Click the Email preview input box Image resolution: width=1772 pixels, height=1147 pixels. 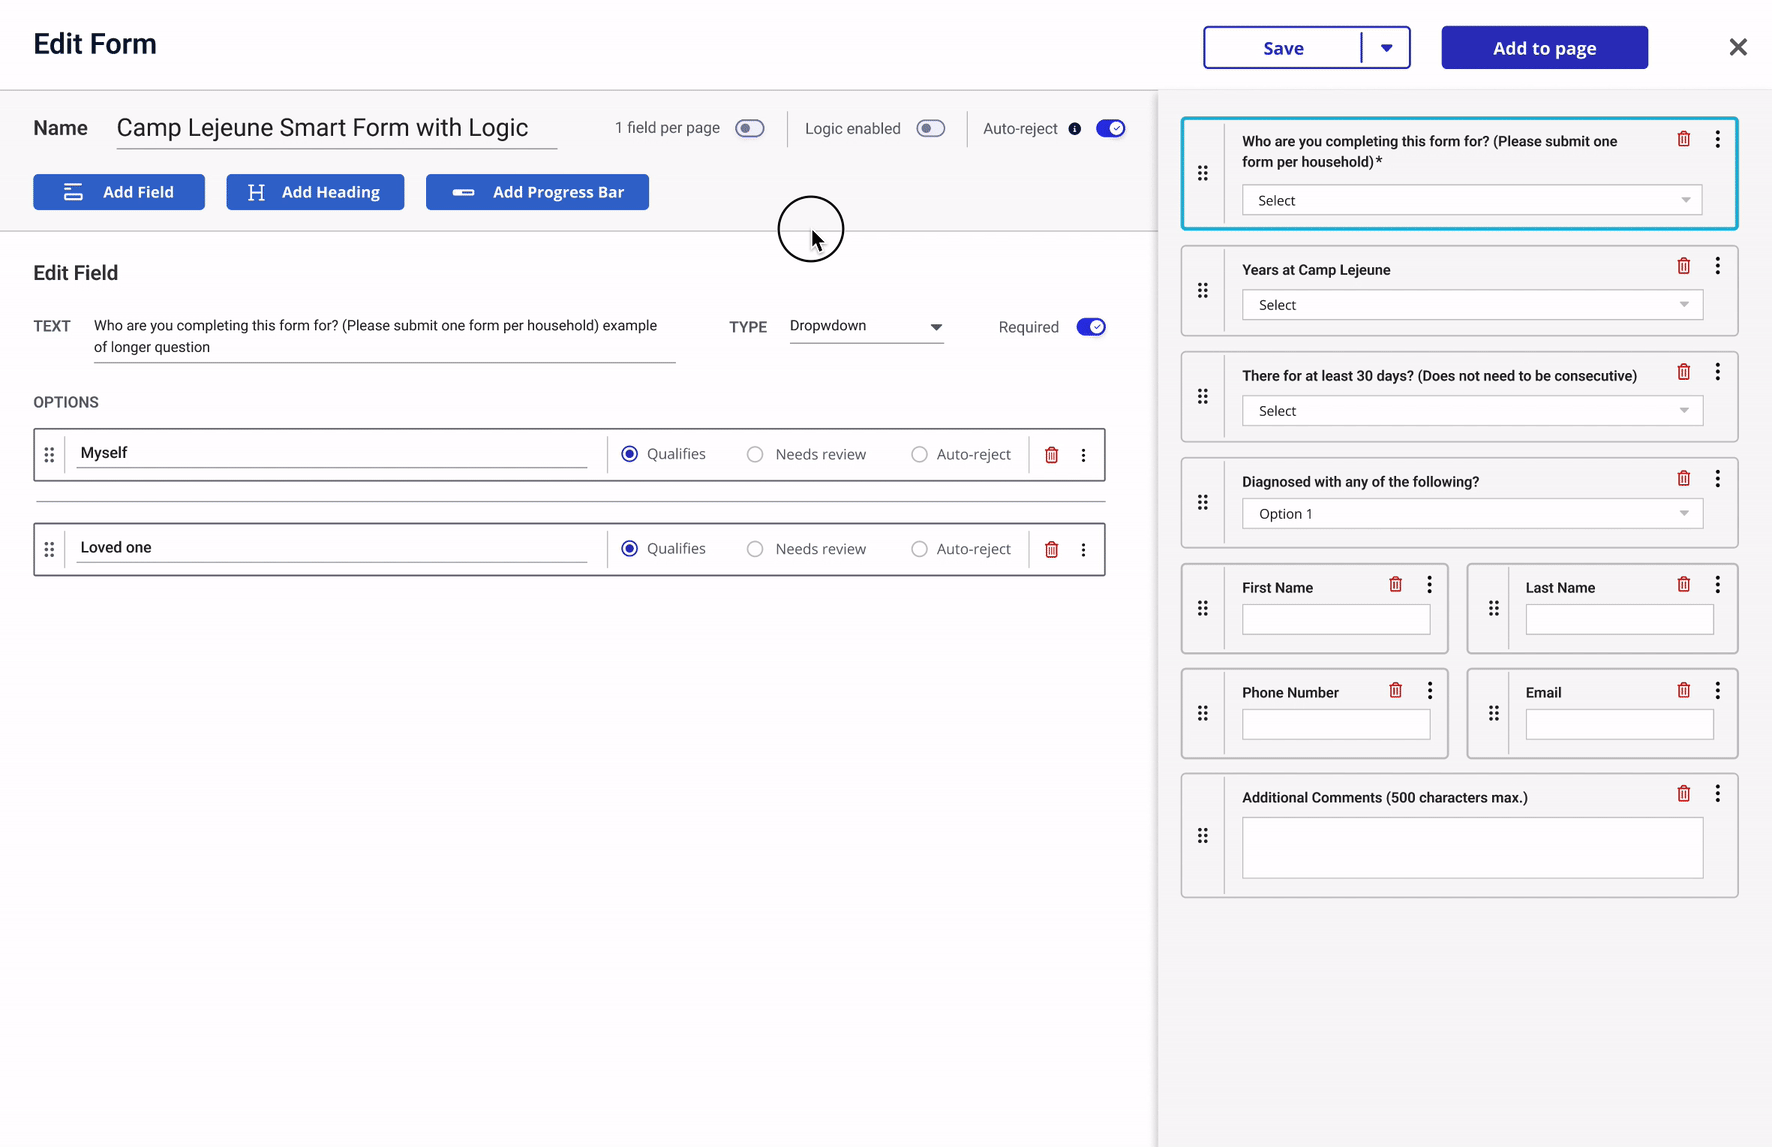pos(1619,725)
